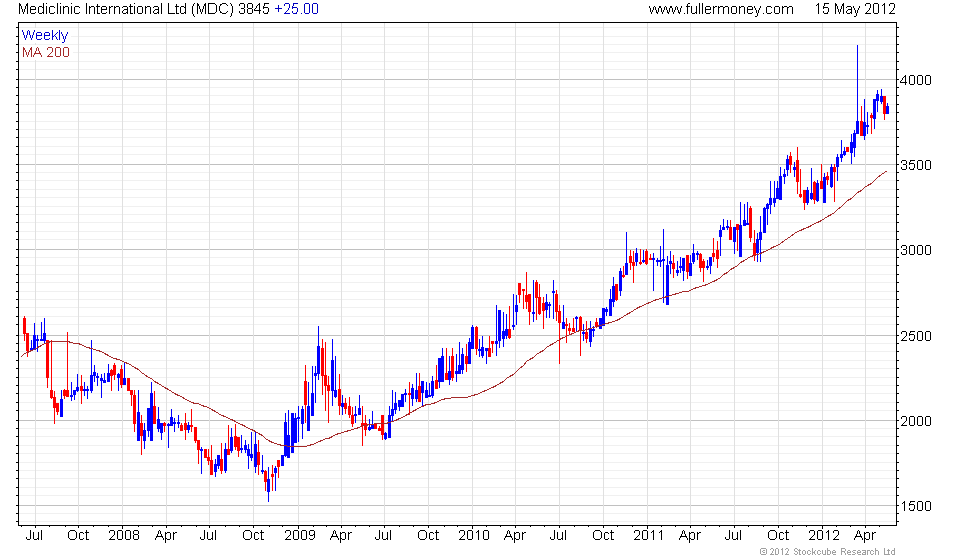Click the 3500 price axis label
The width and height of the screenshot is (980, 560).
click(x=916, y=165)
